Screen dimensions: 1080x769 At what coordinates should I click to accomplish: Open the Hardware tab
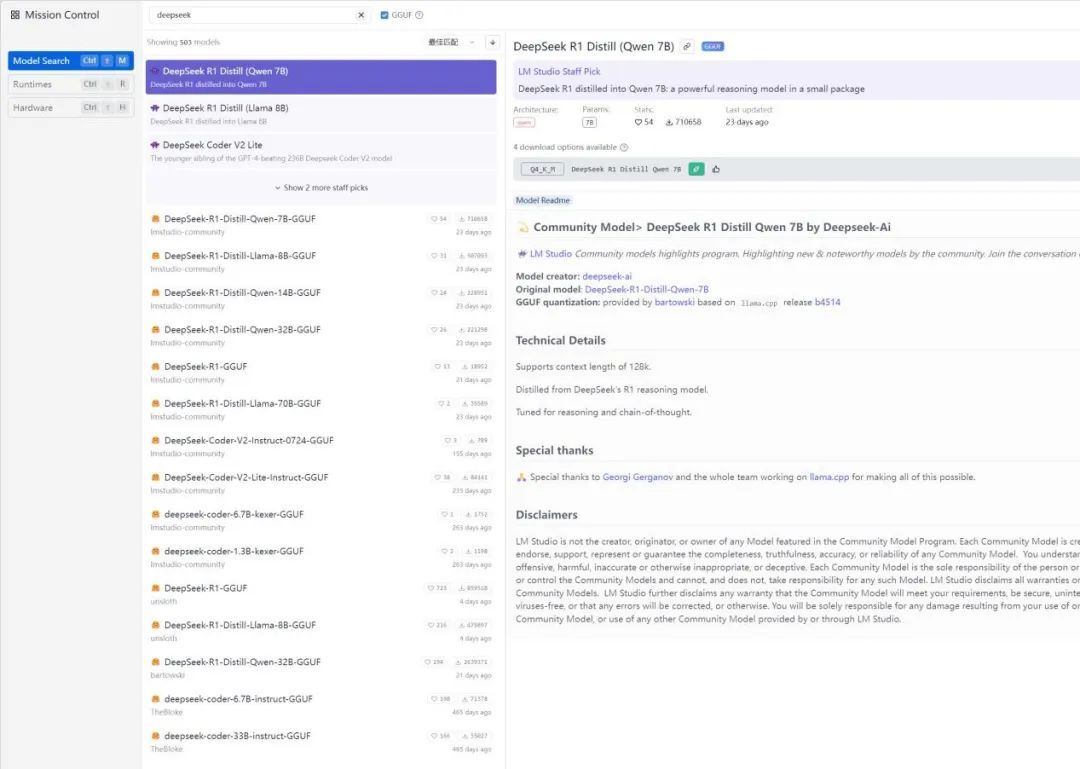click(70, 107)
